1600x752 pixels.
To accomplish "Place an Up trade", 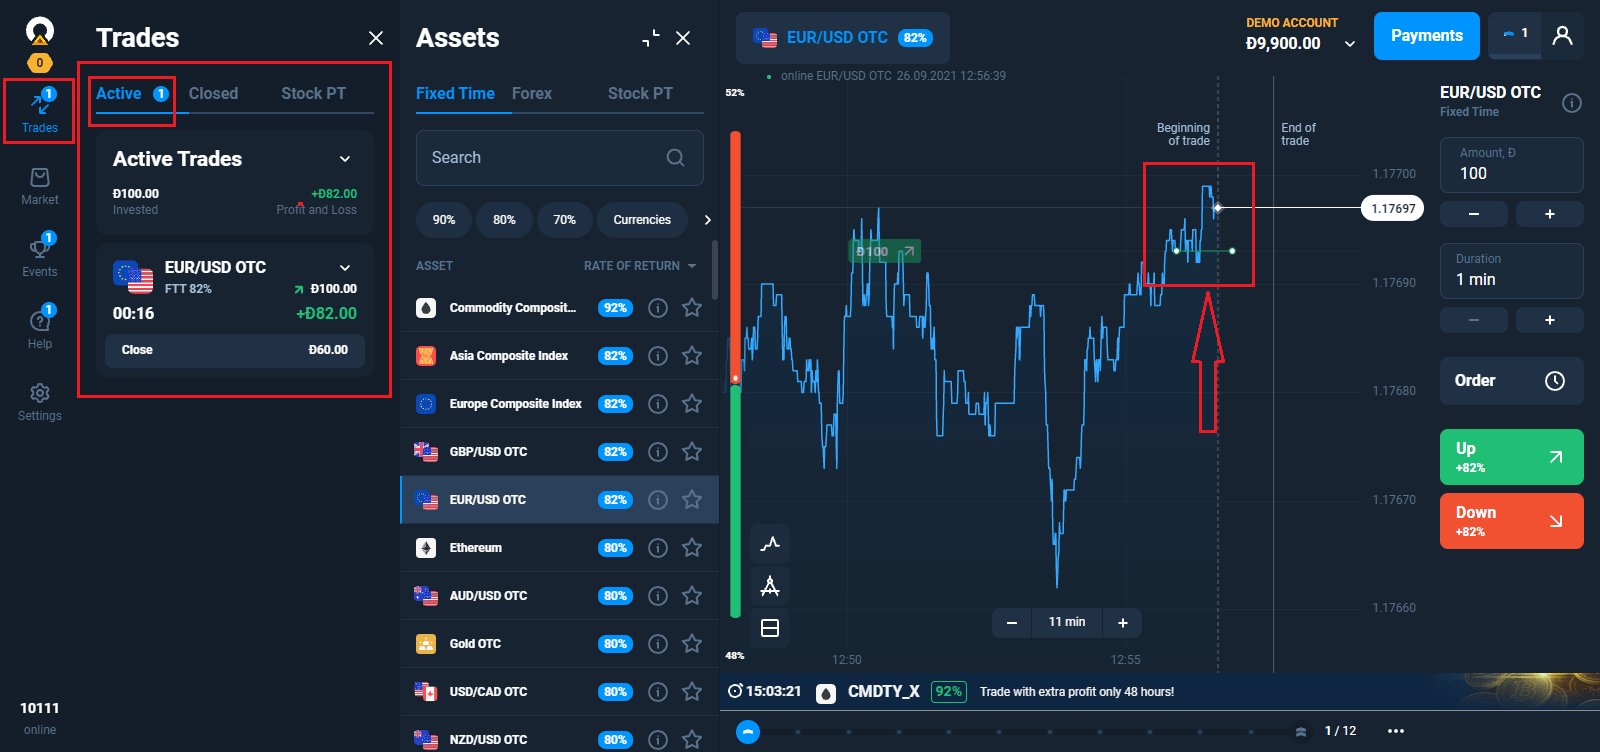I will click(1511, 457).
